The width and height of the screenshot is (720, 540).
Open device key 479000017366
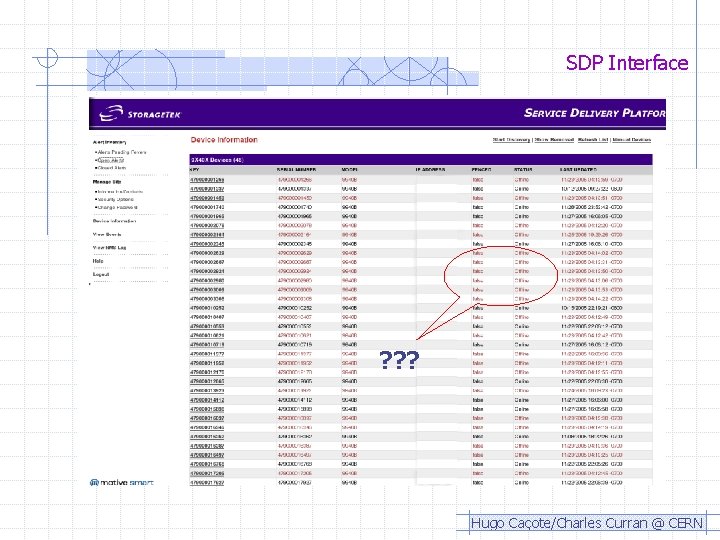(x=207, y=473)
